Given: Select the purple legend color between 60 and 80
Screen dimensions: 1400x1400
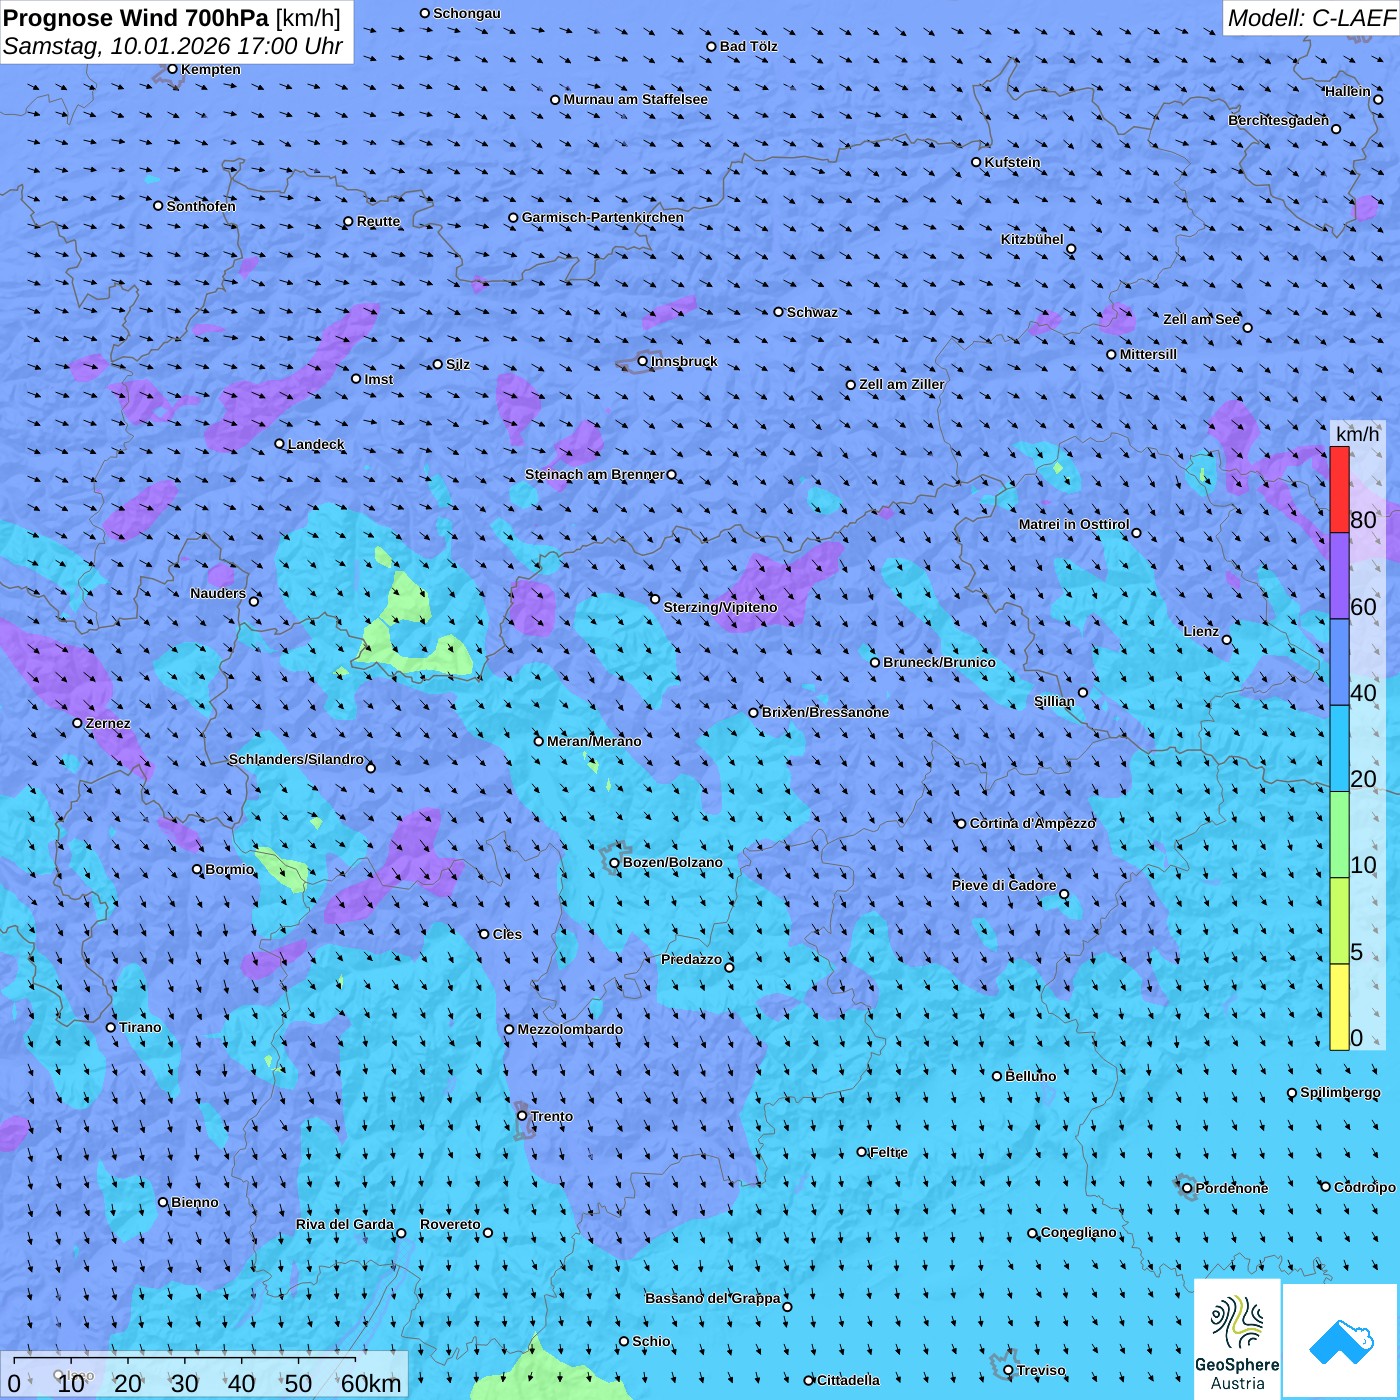Looking at the screenshot, I should [1339, 576].
